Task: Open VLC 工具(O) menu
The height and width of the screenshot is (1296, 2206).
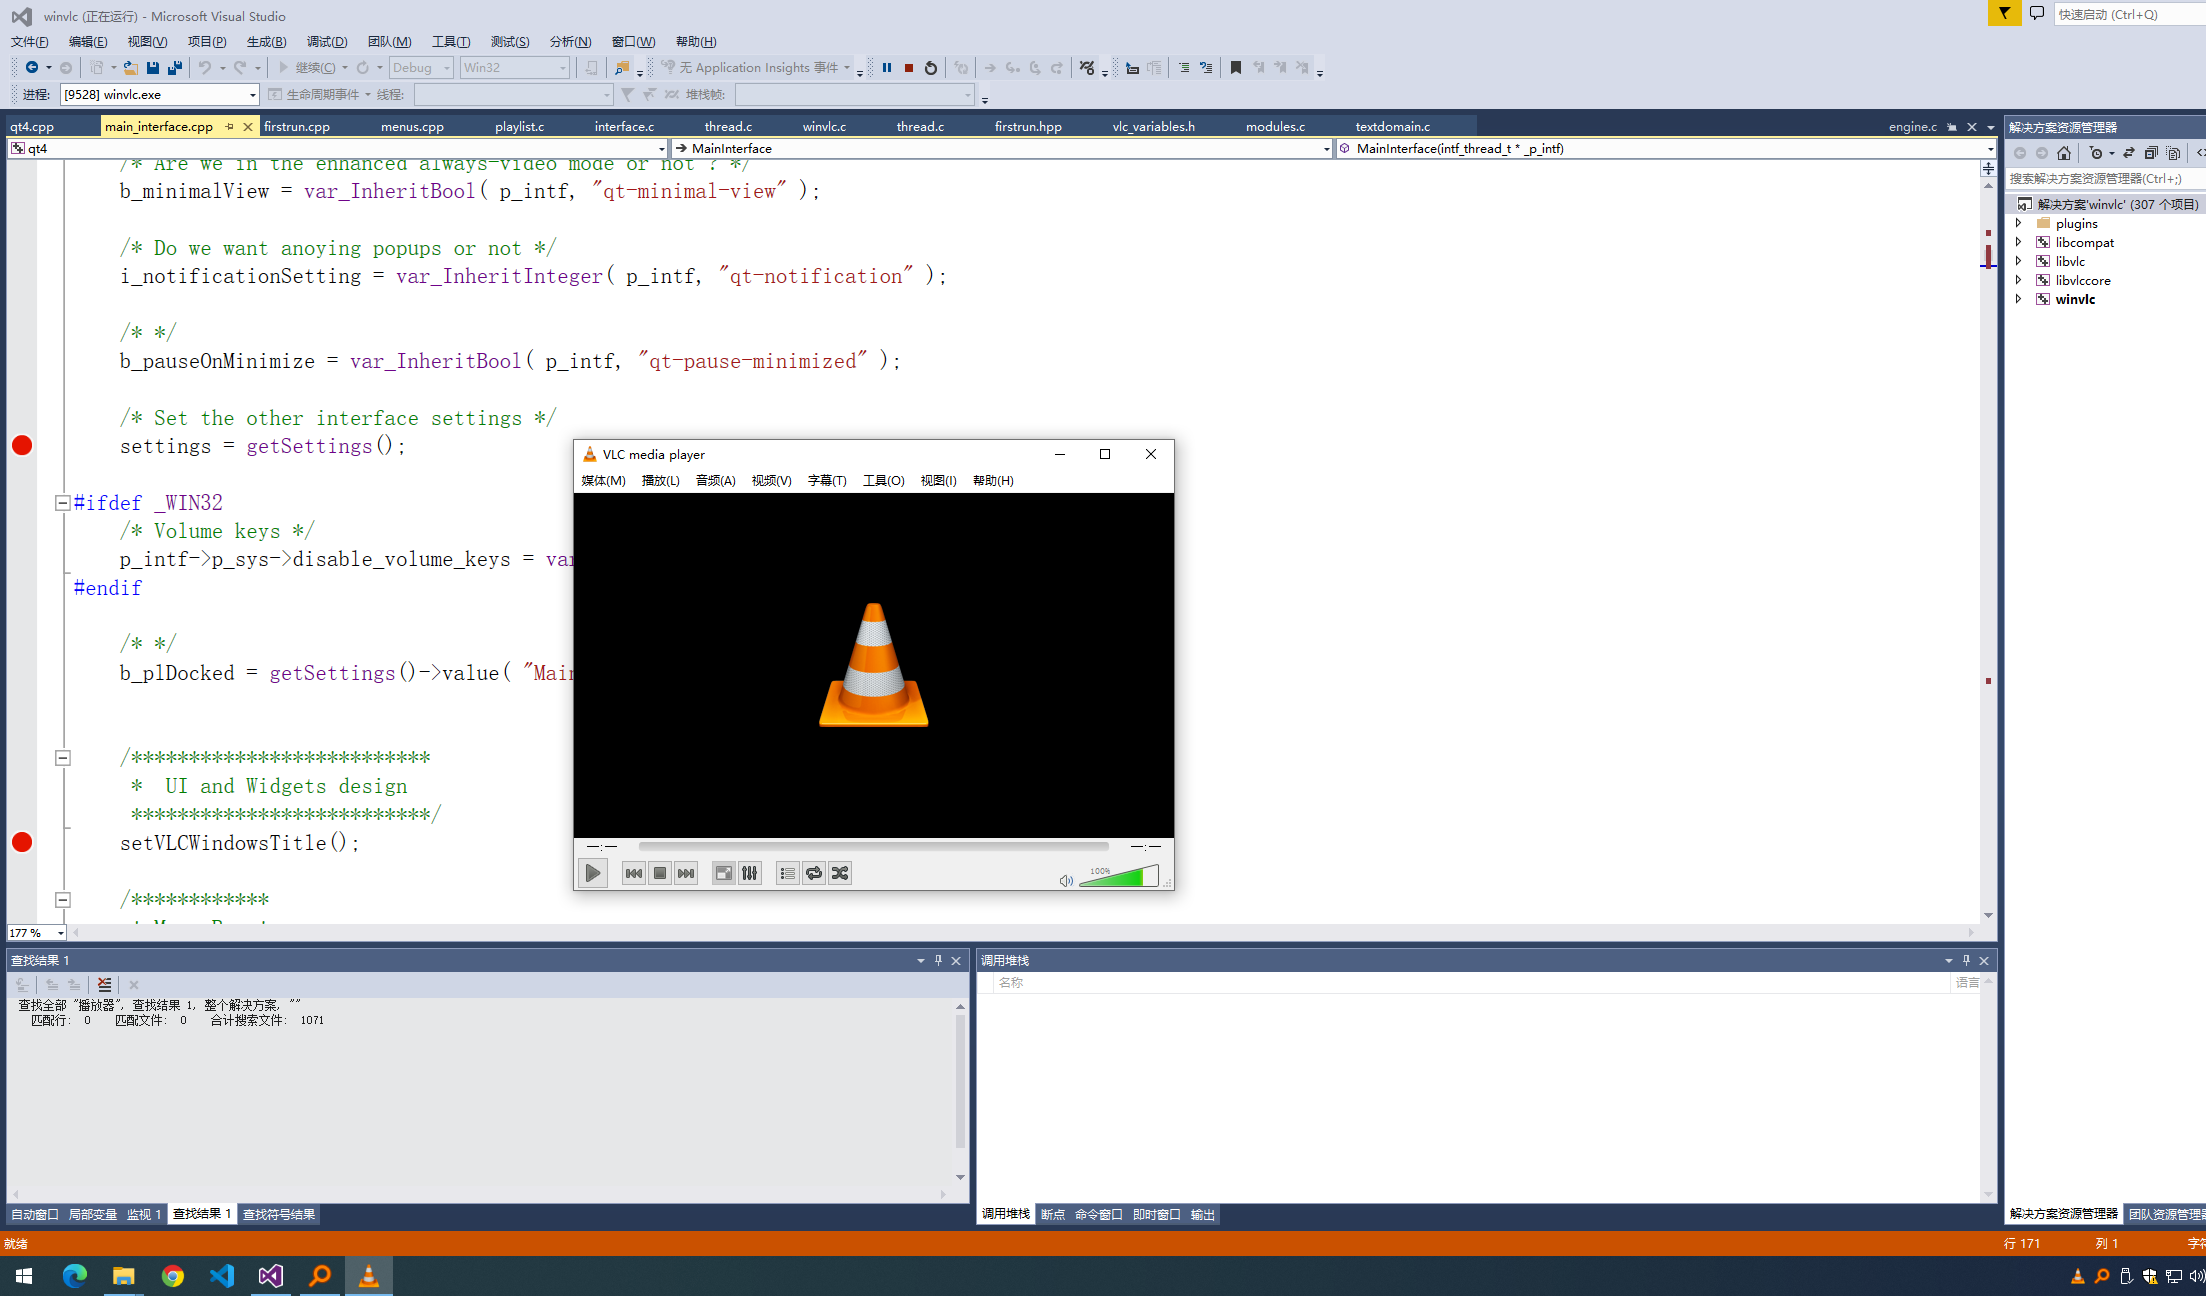Action: (884, 481)
